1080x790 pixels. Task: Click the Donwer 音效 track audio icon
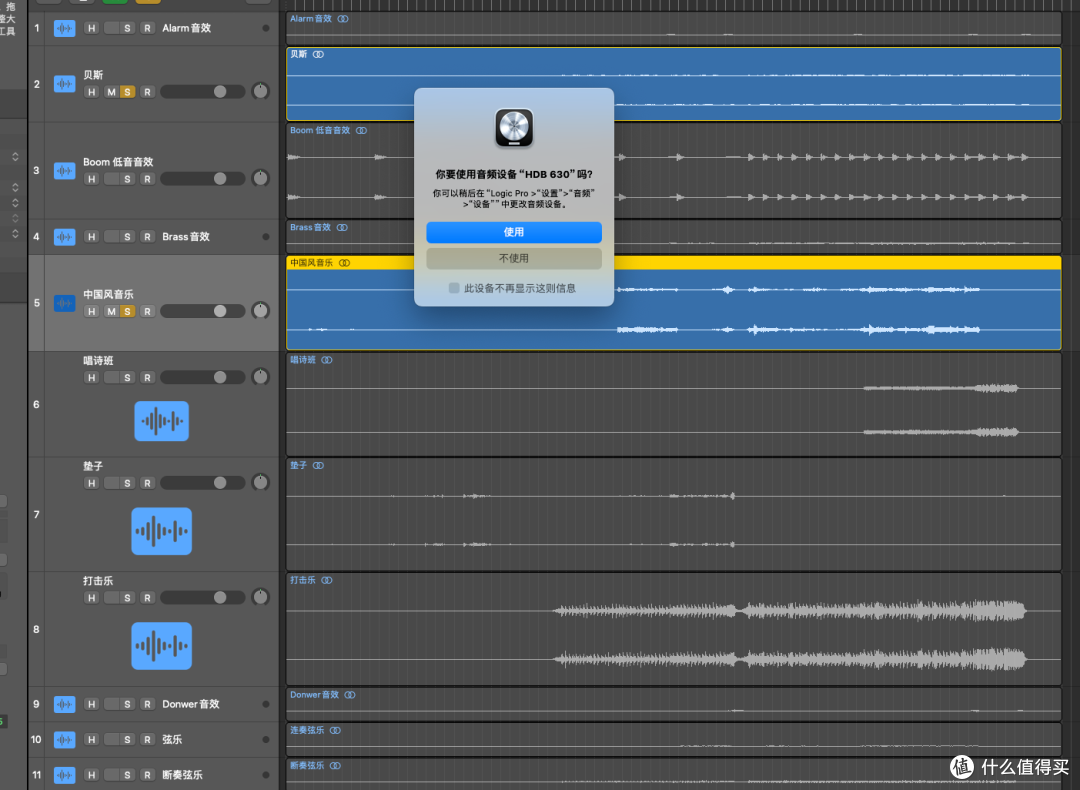pos(64,704)
